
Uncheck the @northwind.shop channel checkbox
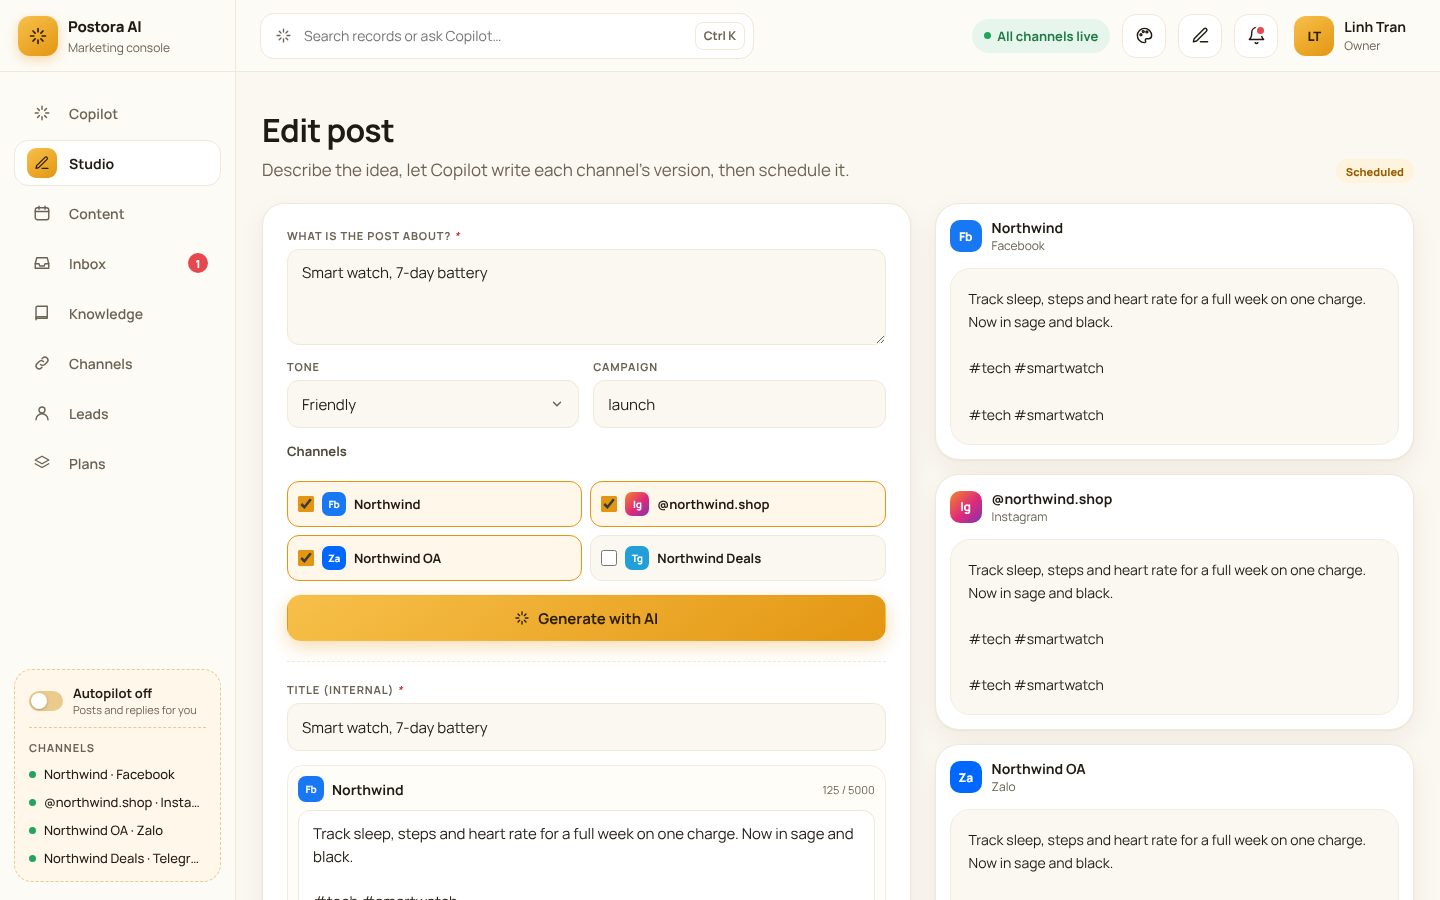(x=609, y=504)
